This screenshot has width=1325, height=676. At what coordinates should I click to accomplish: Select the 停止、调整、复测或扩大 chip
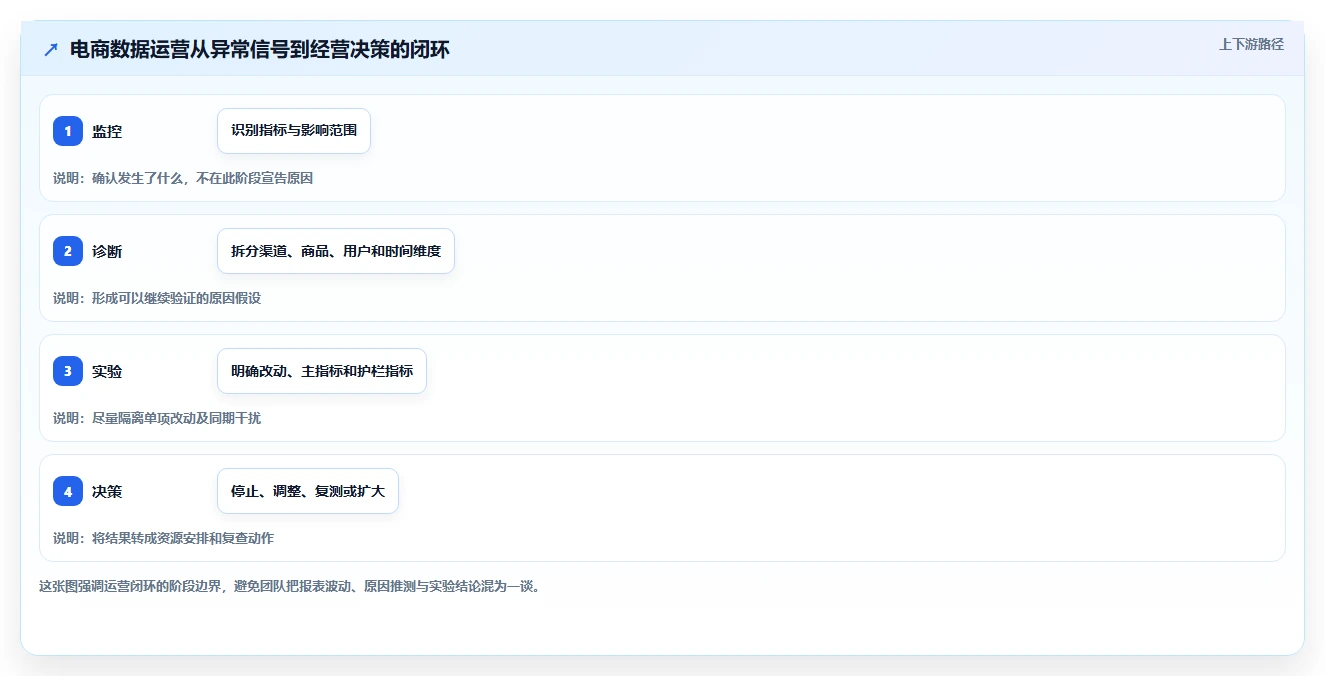pyautogui.click(x=308, y=491)
